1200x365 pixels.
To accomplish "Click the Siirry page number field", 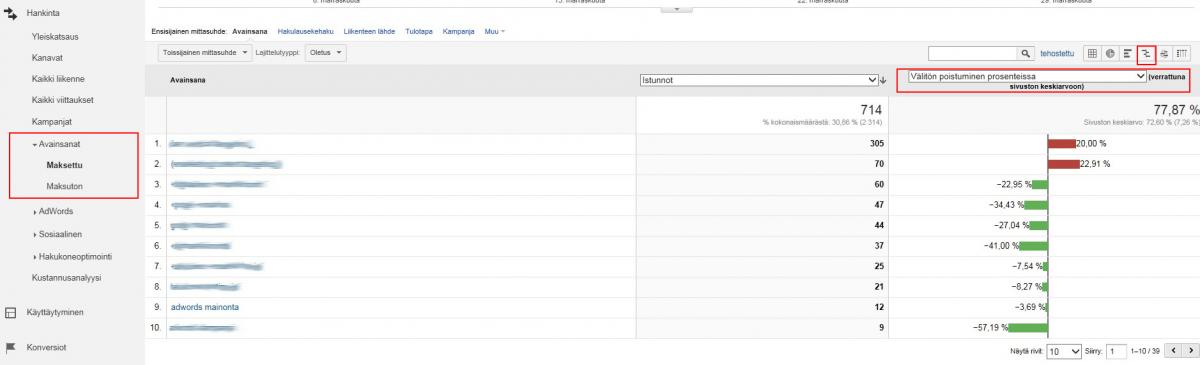I will 1117,352.
